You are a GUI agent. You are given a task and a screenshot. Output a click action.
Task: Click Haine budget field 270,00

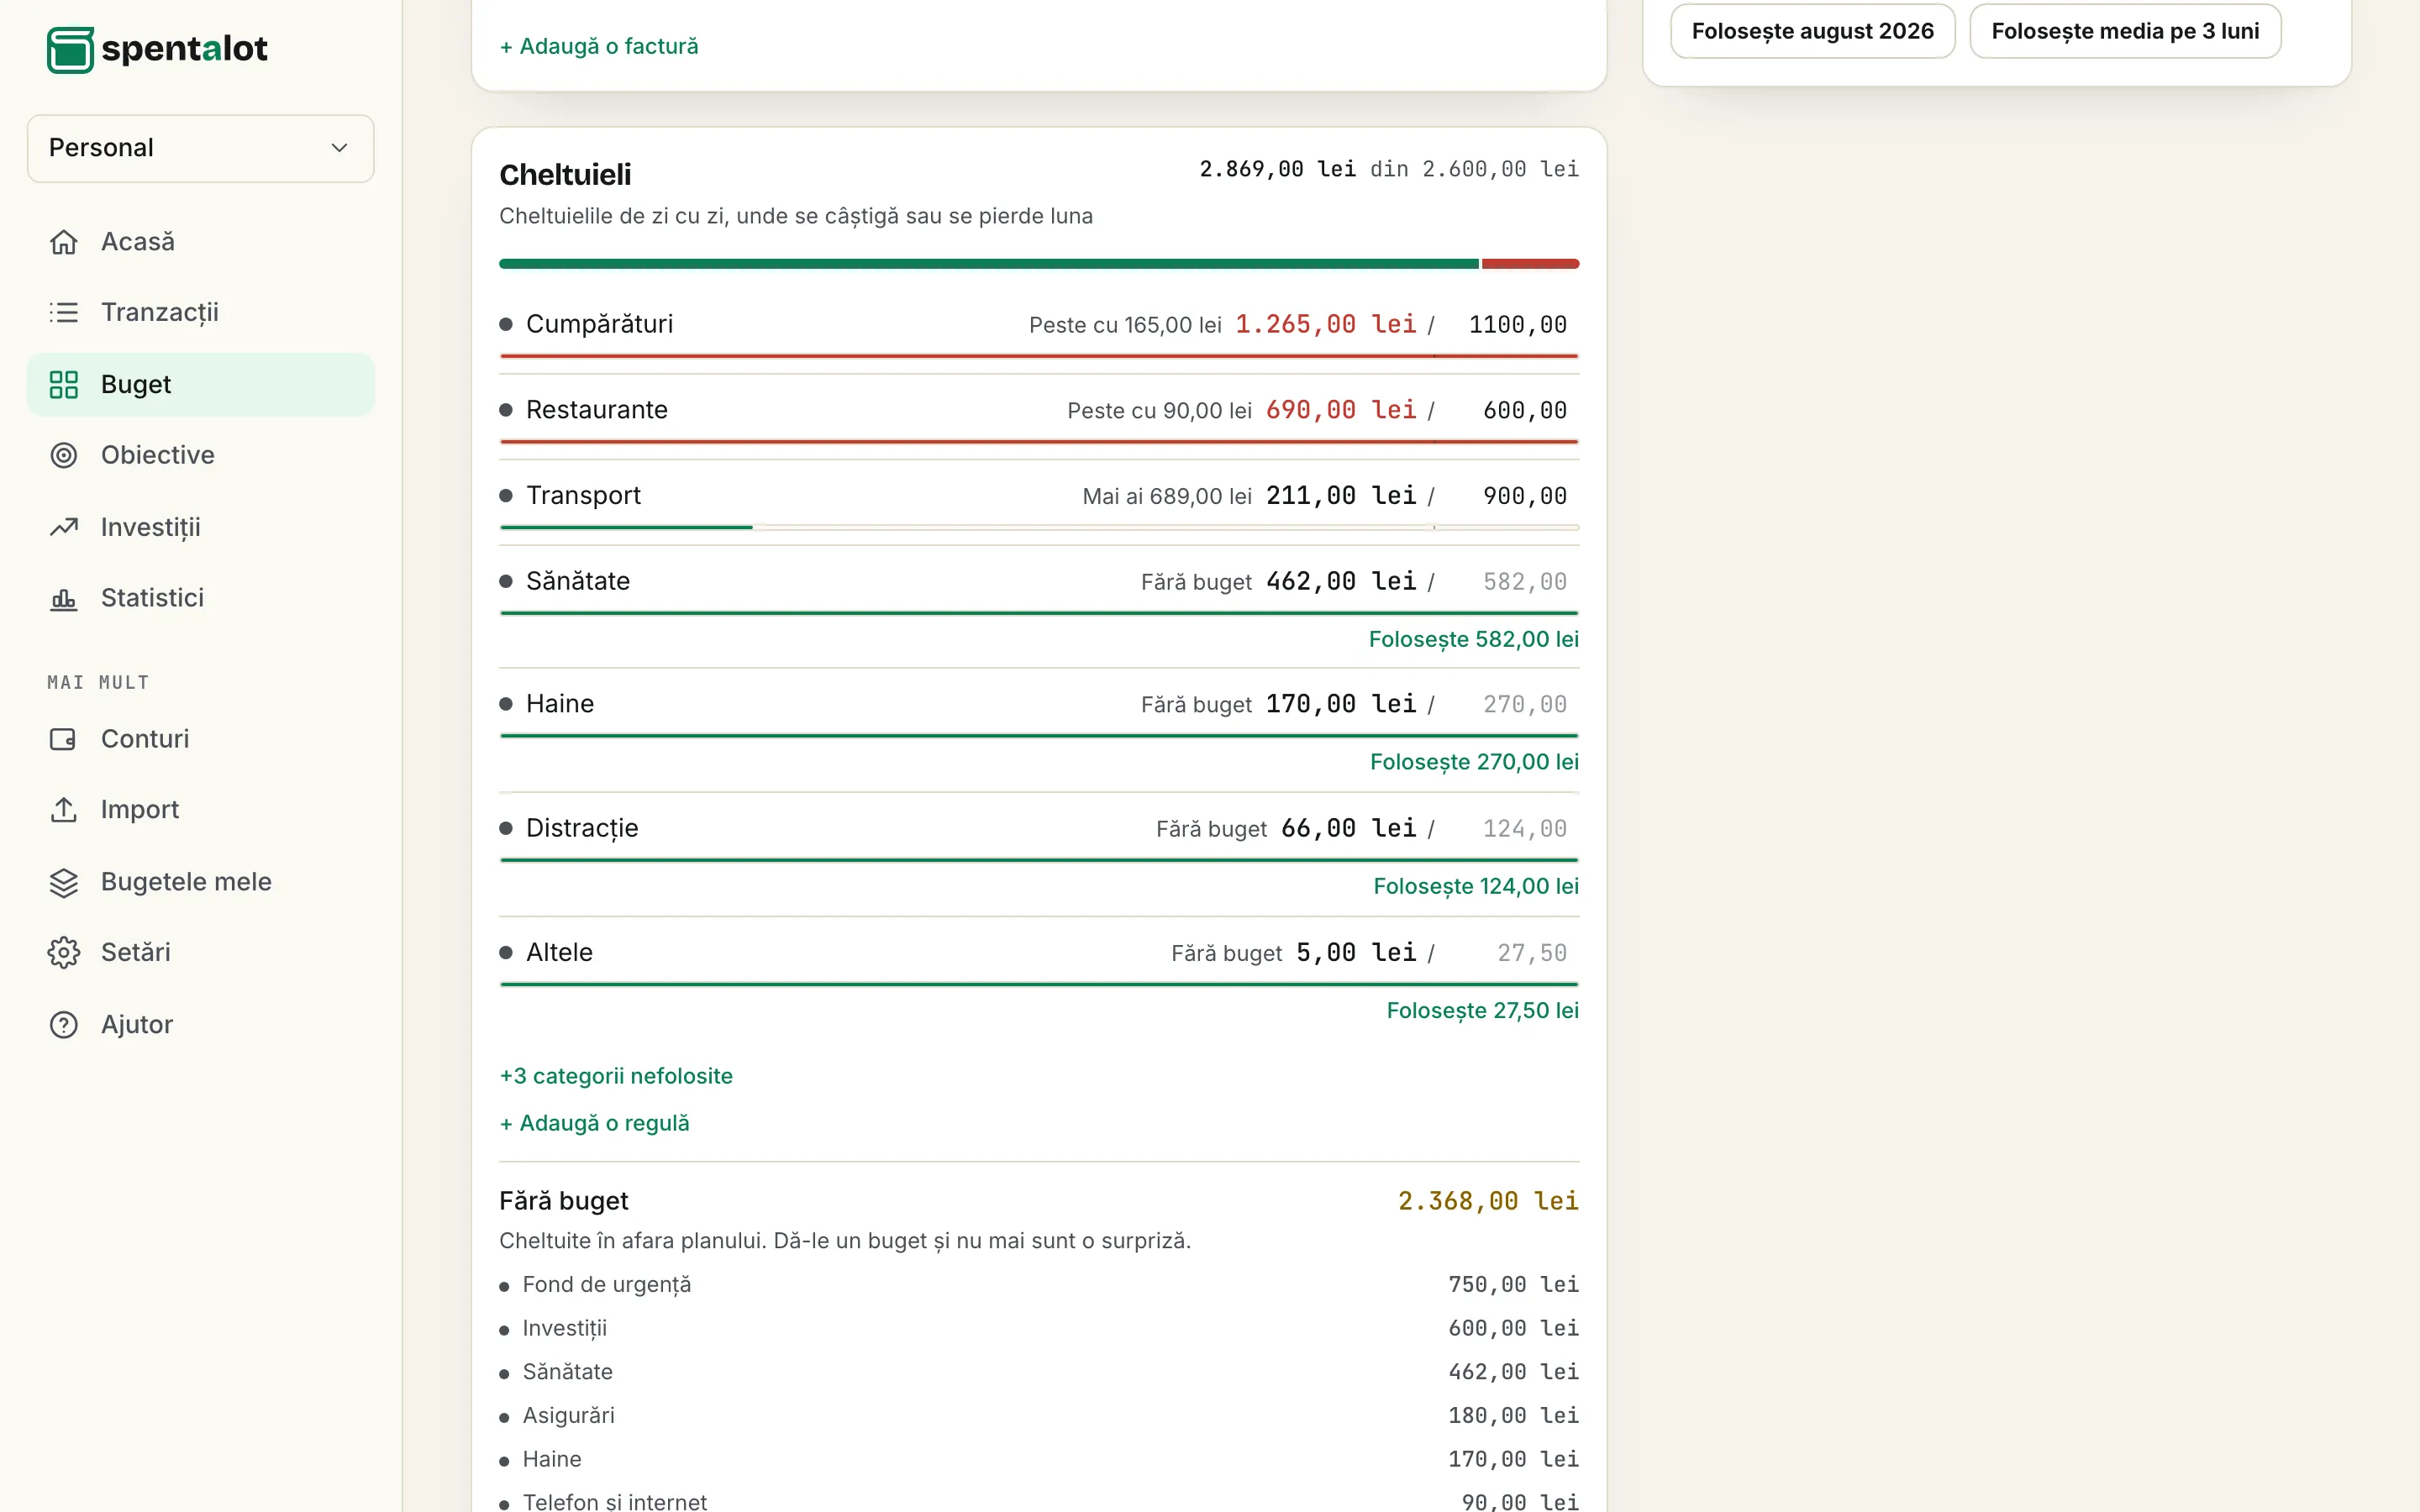point(1510,705)
